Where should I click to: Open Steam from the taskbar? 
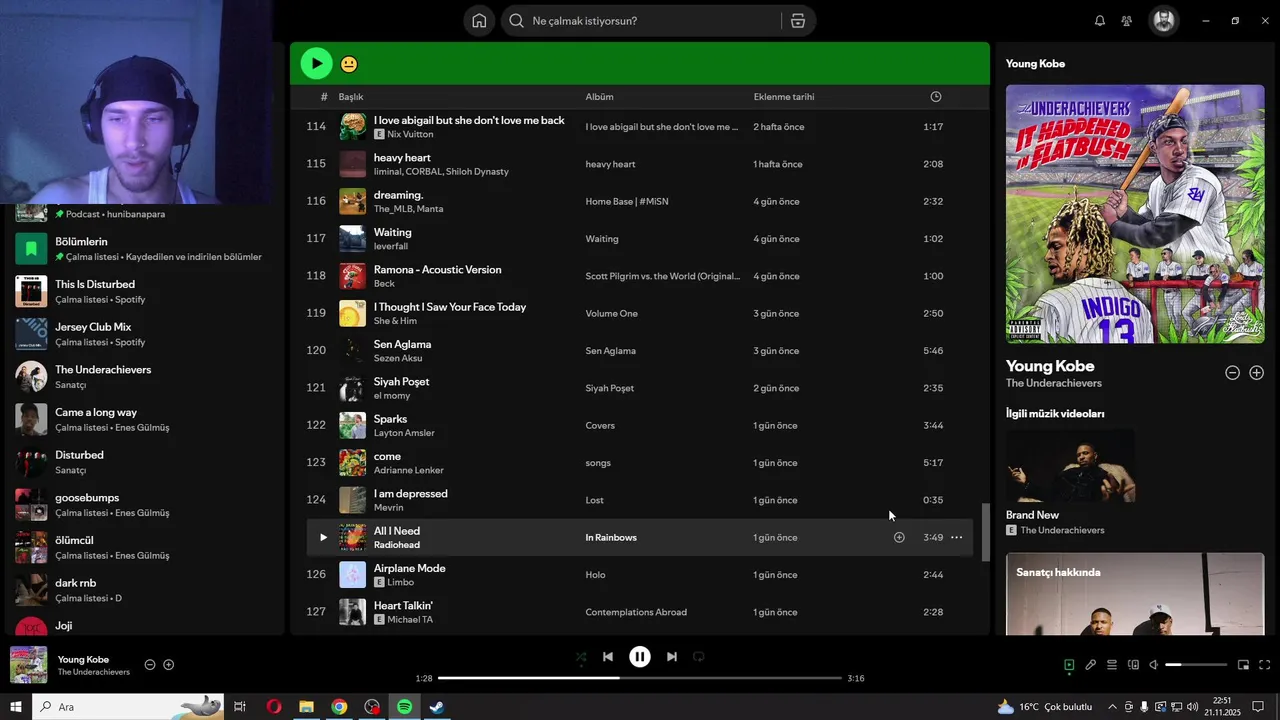pos(437,707)
